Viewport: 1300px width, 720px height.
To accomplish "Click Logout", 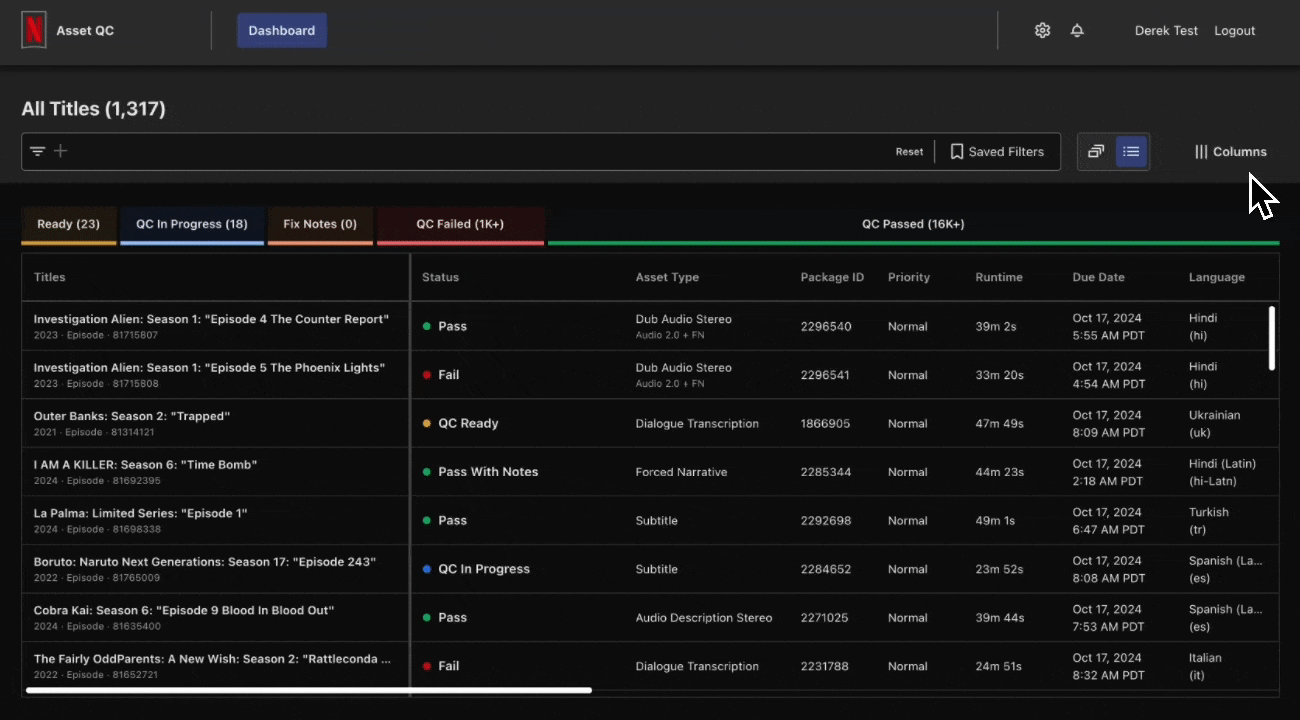I will (x=1234, y=31).
